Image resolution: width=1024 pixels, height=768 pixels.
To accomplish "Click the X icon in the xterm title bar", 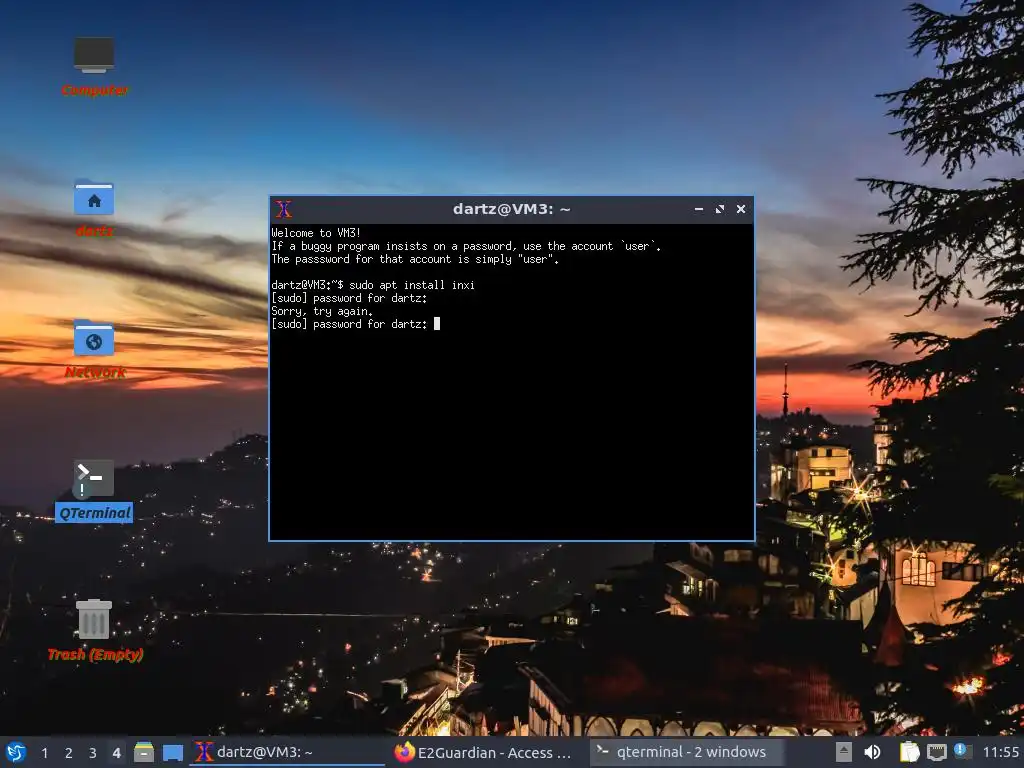I will (x=283, y=209).
